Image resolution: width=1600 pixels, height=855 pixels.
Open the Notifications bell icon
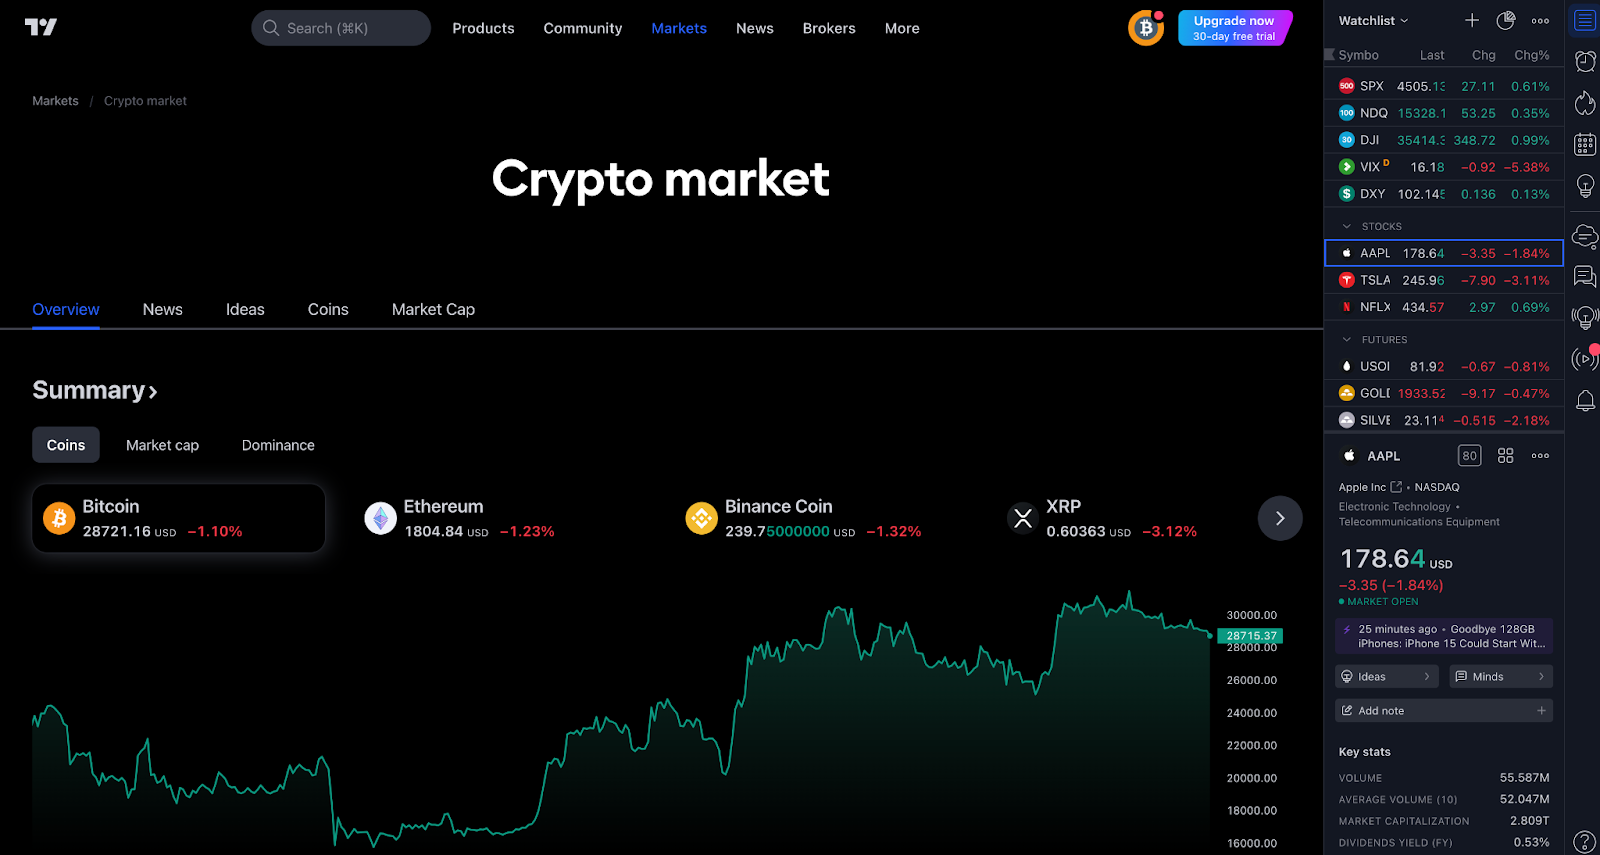(1585, 401)
